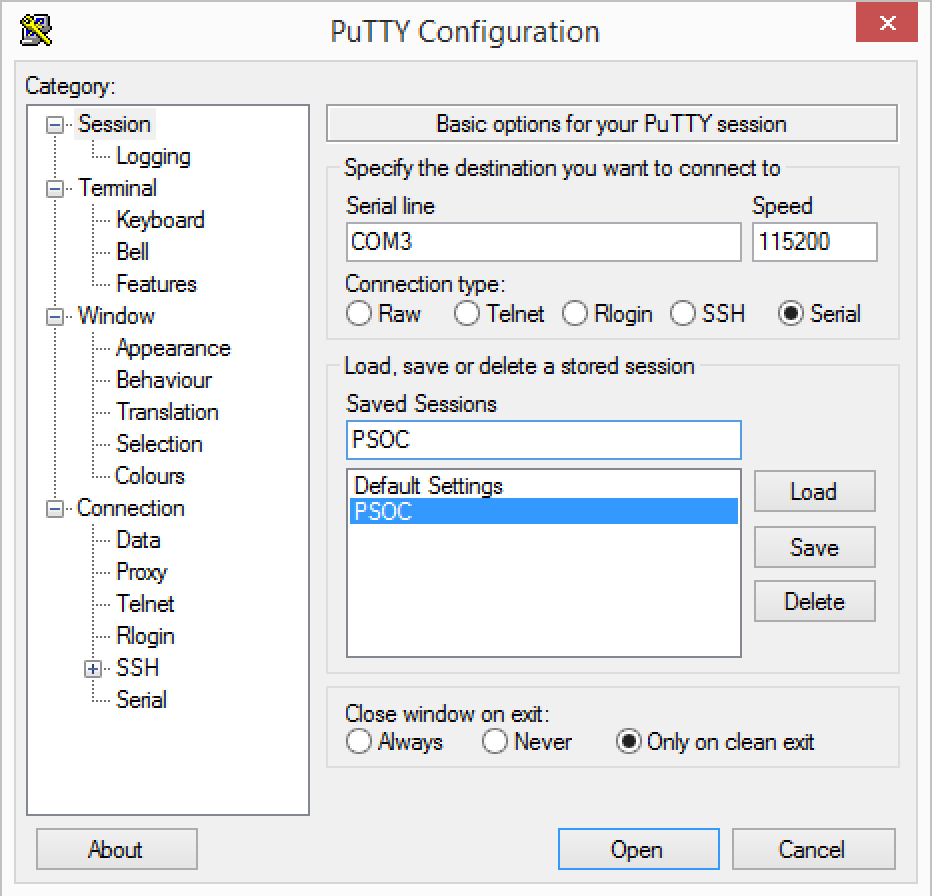Click the PuTTY icon in the title bar

(36, 30)
